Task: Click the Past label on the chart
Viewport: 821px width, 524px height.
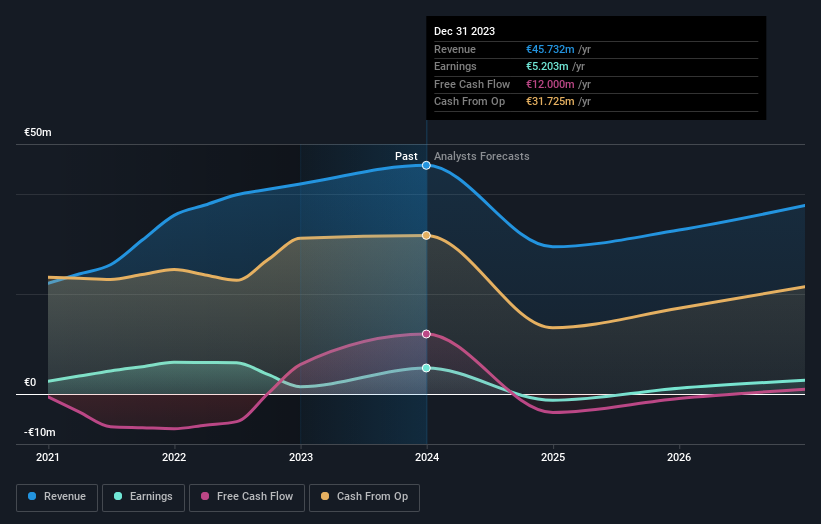Action: [406, 156]
